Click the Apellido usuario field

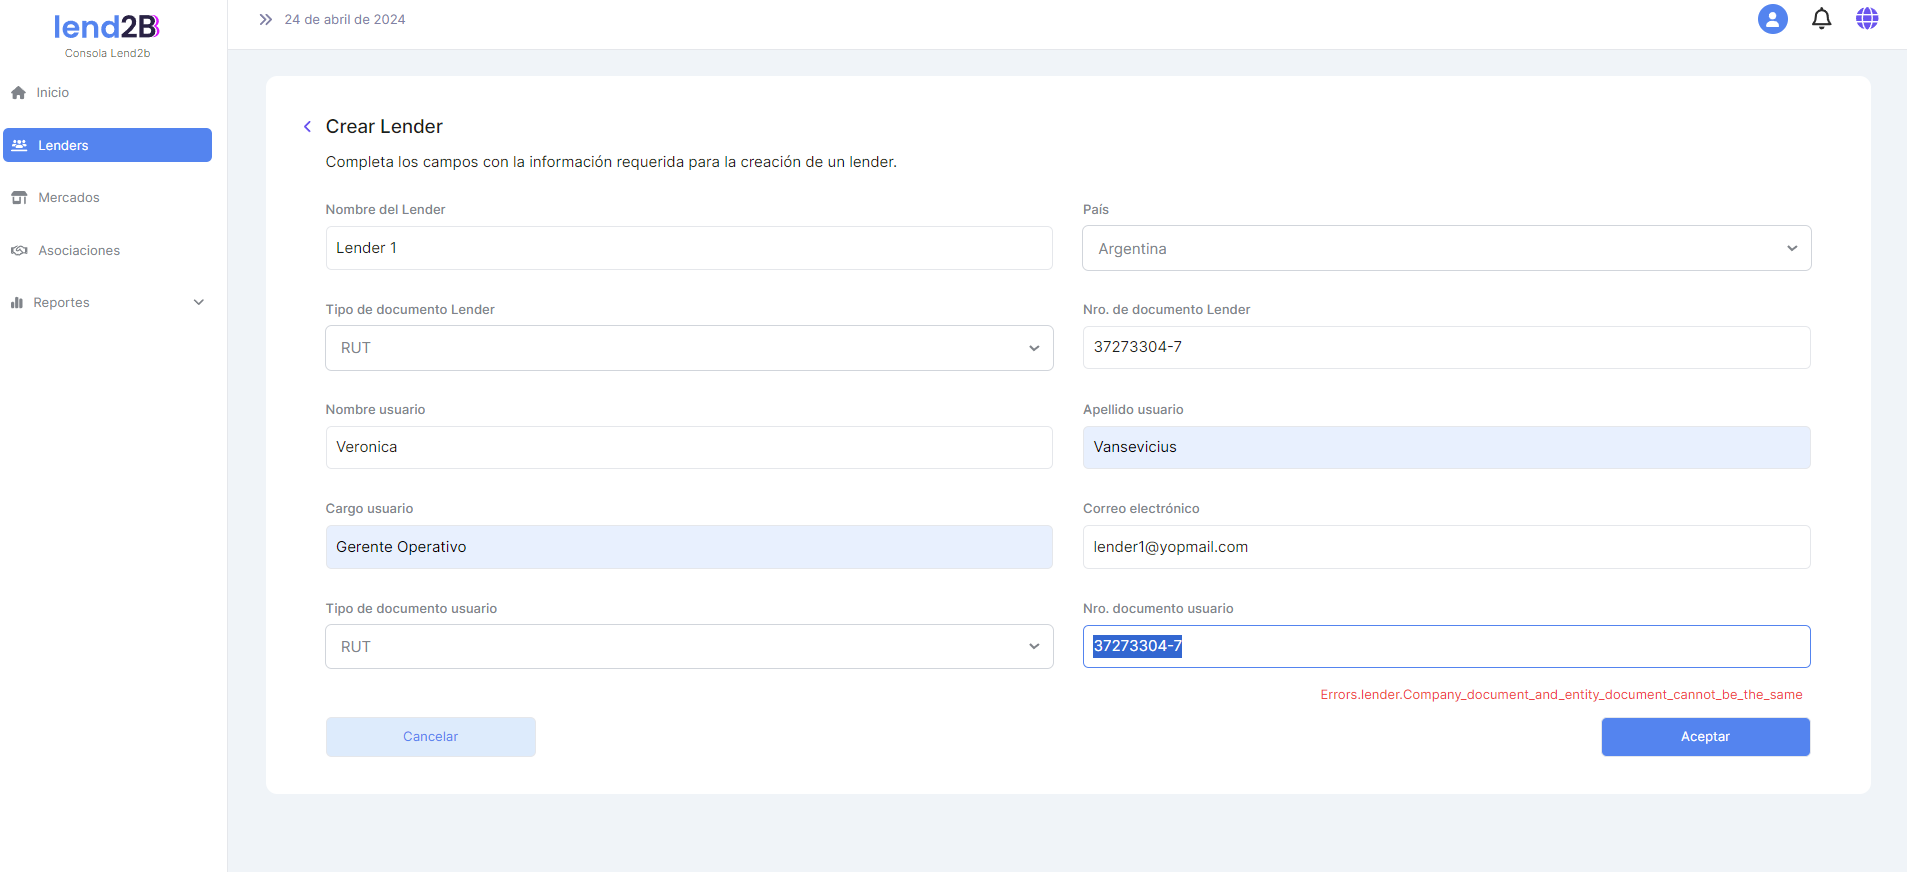pyautogui.click(x=1445, y=447)
